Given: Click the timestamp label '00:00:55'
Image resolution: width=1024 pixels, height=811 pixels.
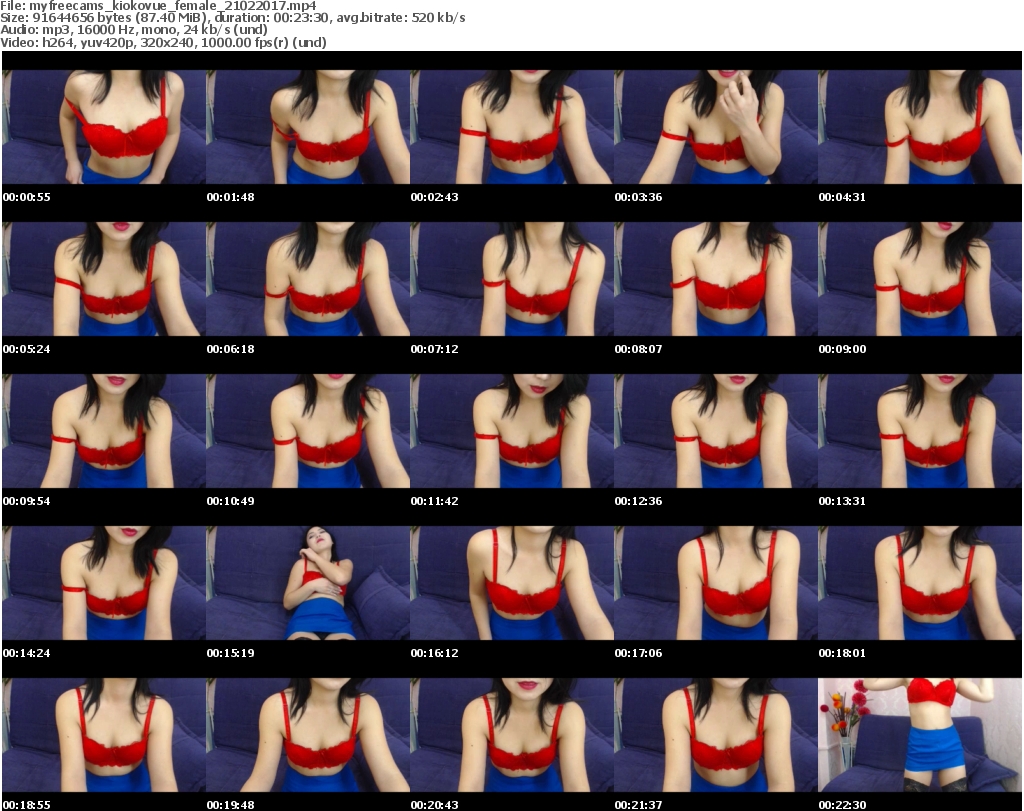Looking at the screenshot, I should coord(27,197).
